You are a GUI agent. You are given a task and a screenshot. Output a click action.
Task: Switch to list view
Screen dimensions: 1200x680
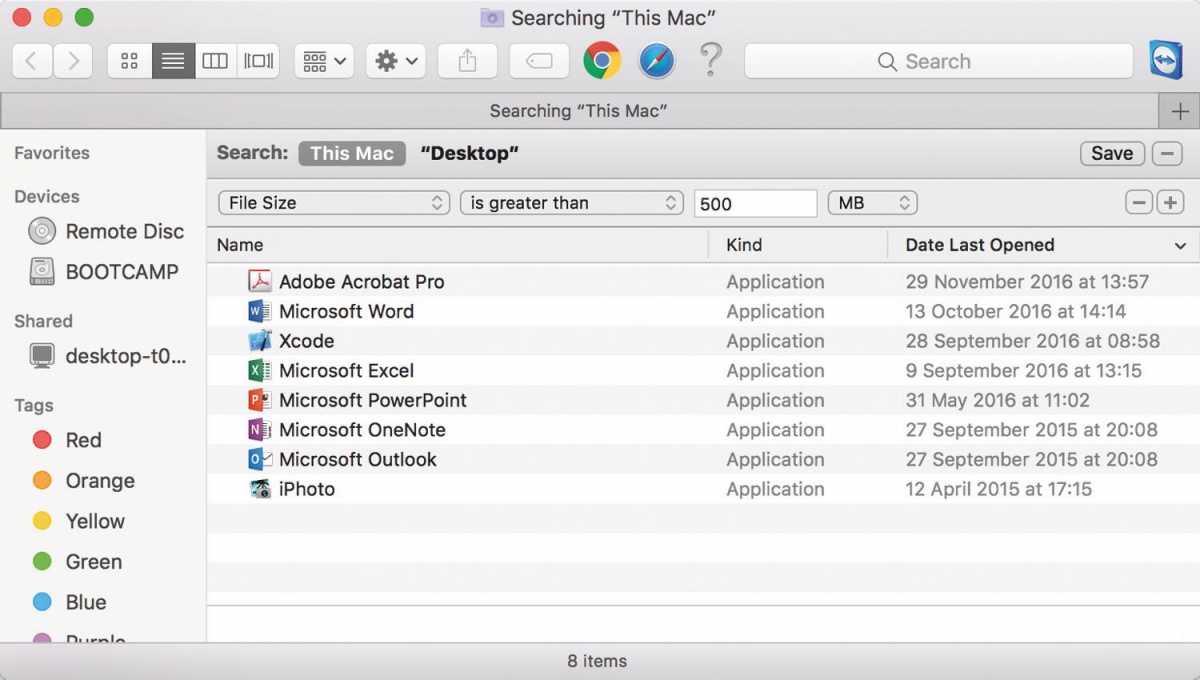pyautogui.click(x=173, y=61)
